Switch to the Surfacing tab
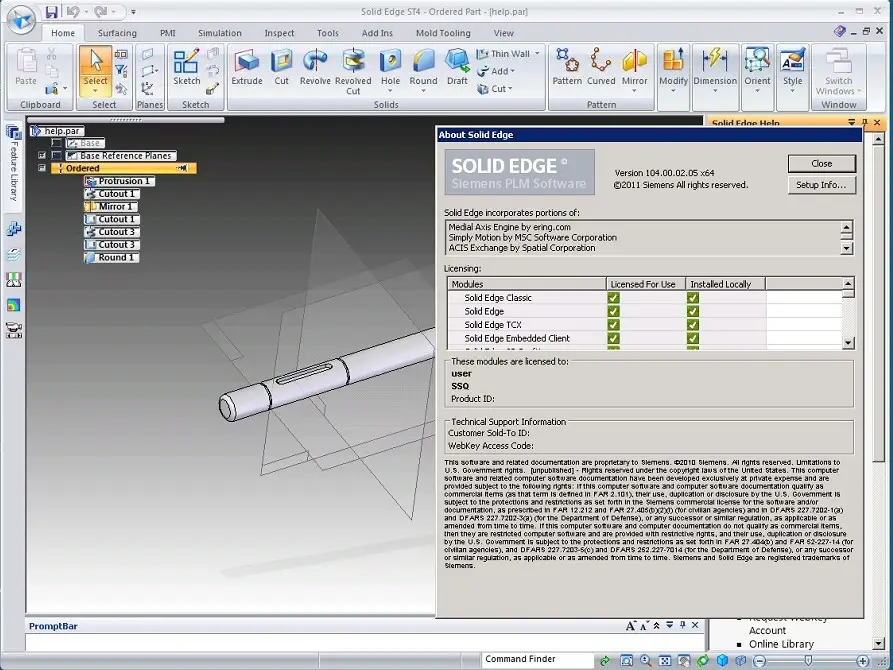This screenshot has width=893, height=670. (117, 33)
